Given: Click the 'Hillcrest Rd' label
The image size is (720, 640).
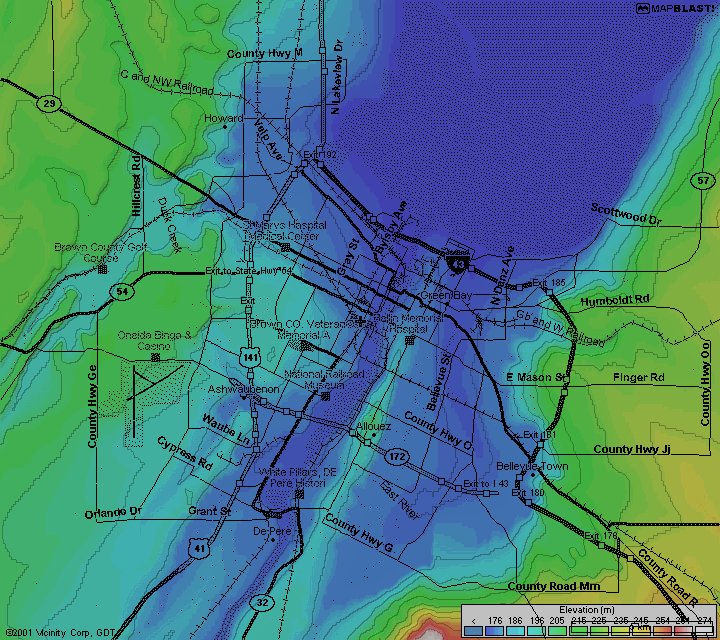Looking at the screenshot, I should click(x=136, y=188).
